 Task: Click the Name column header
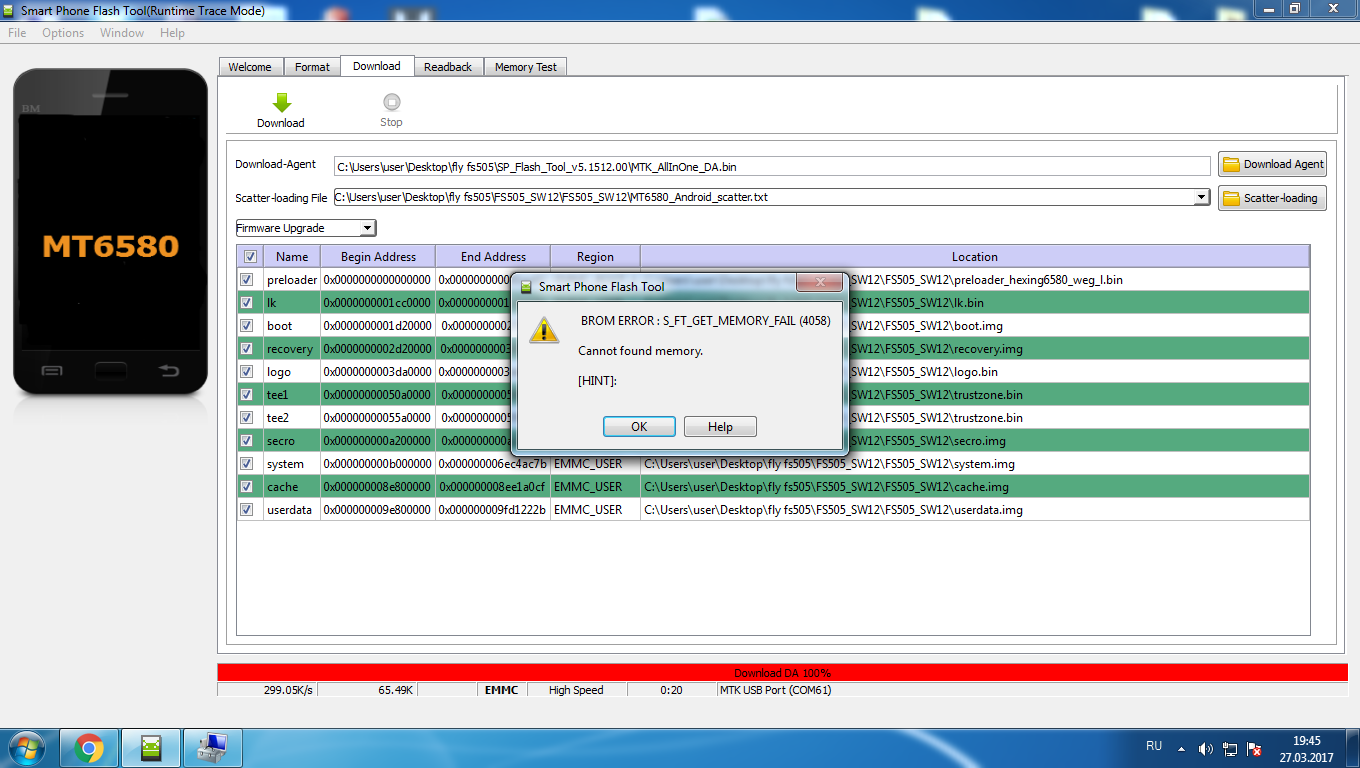point(292,257)
